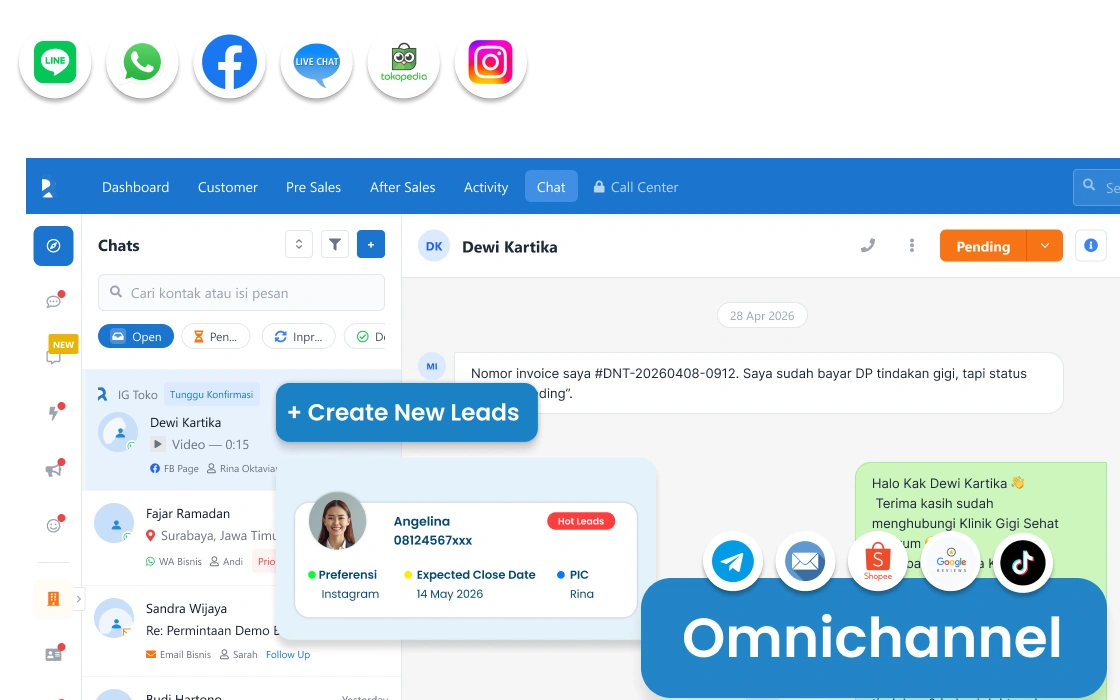Click the search magnifier in the navbar
Screen dimensions: 1120x700
click(x=1089, y=185)
